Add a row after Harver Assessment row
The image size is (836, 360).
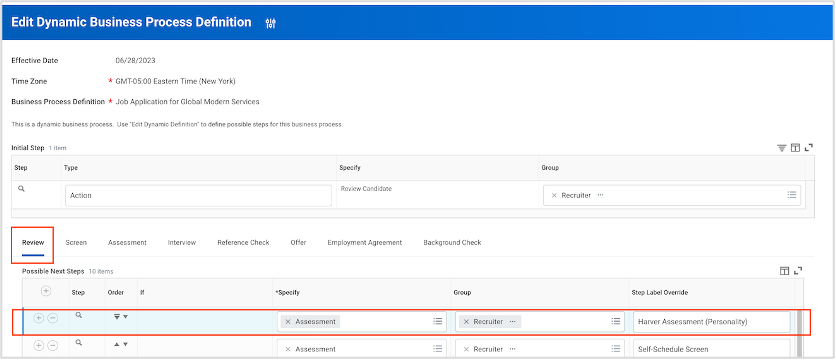tap(38, 318)
